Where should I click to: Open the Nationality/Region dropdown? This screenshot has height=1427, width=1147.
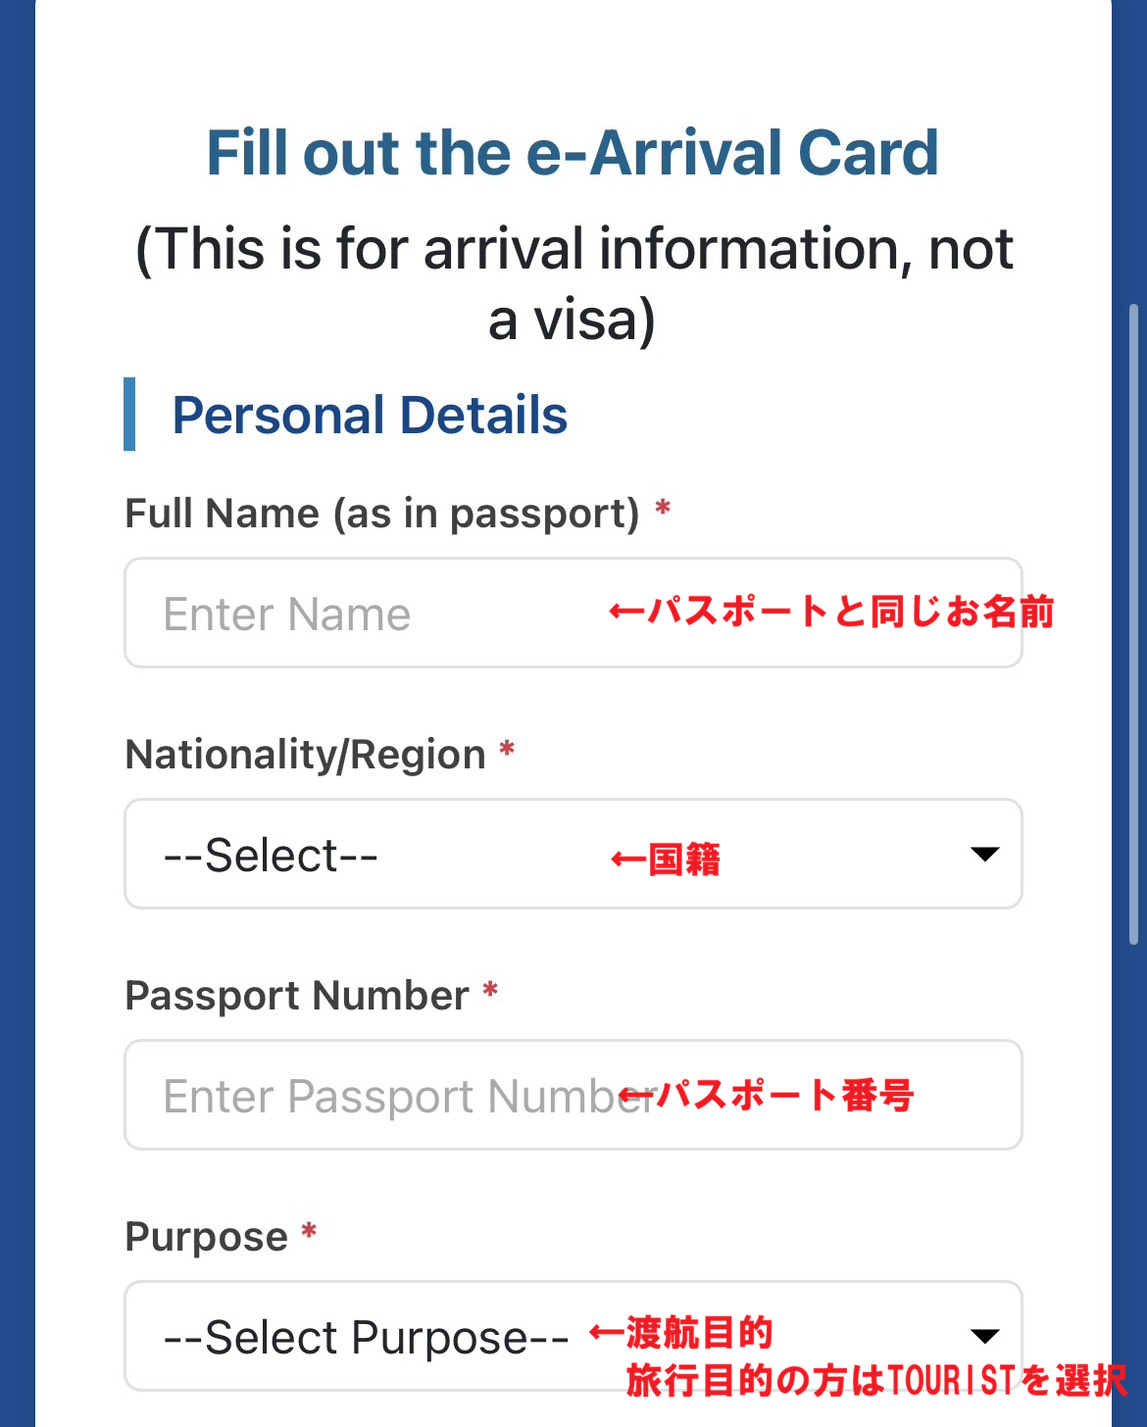coord(400,854)
